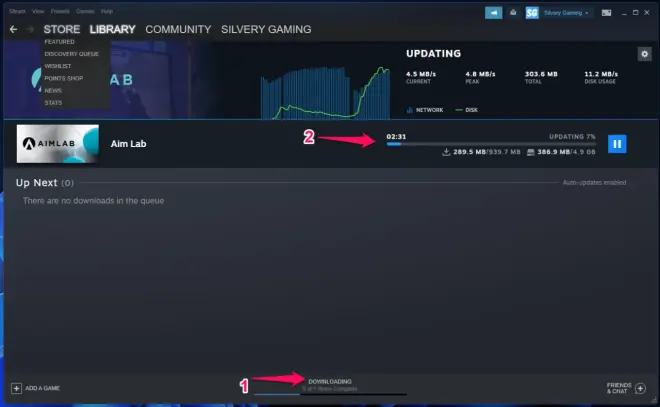Image resolution: width=660 pixels, height=407 pixels.
Task: Select Discovery Queue in Store submenu
Action: [72, 54]
